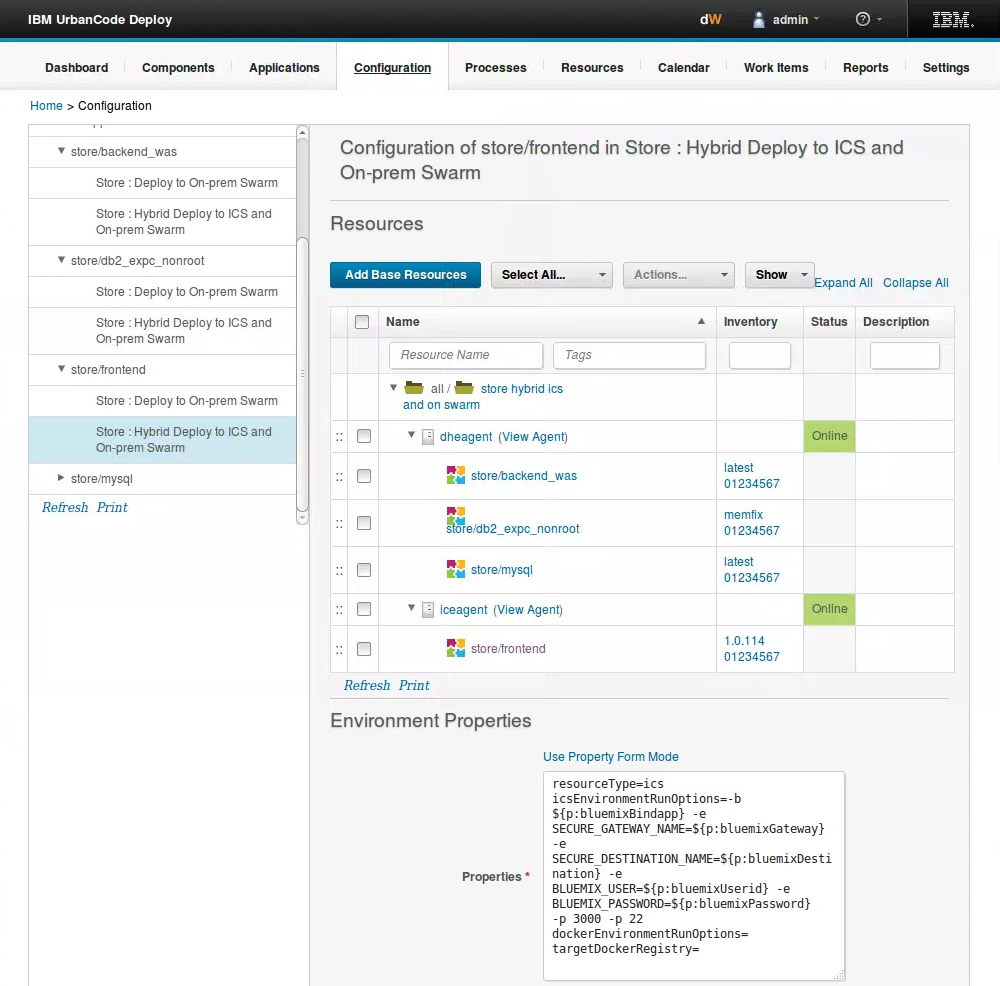Click scroll-up arrow of left tree panel
This screenshot has height=986, width=1000.
pos(302,132)
